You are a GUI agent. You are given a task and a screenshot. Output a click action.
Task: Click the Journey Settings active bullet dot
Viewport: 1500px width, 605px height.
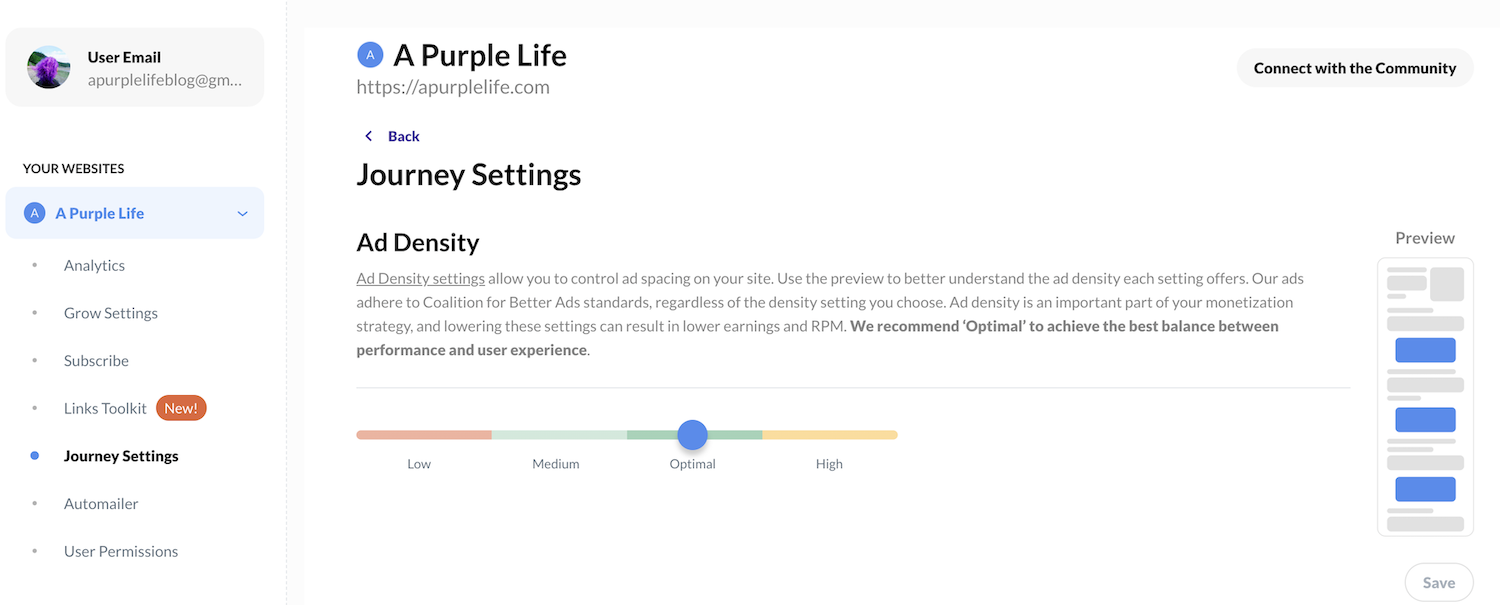tap(35, 456)
